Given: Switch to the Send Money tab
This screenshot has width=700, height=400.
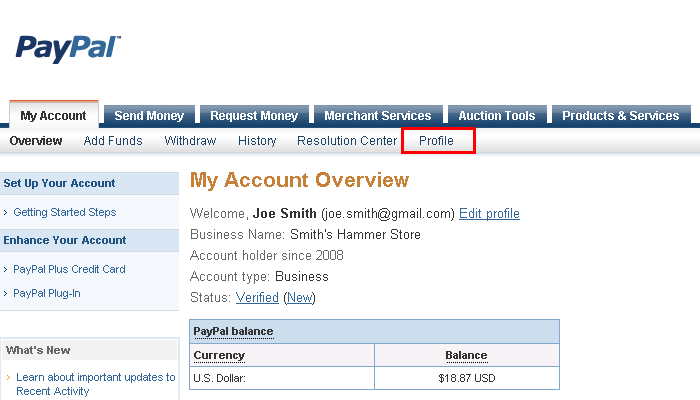Looking at the screenshot, I should pyautogui.click(x=149, y=116).
